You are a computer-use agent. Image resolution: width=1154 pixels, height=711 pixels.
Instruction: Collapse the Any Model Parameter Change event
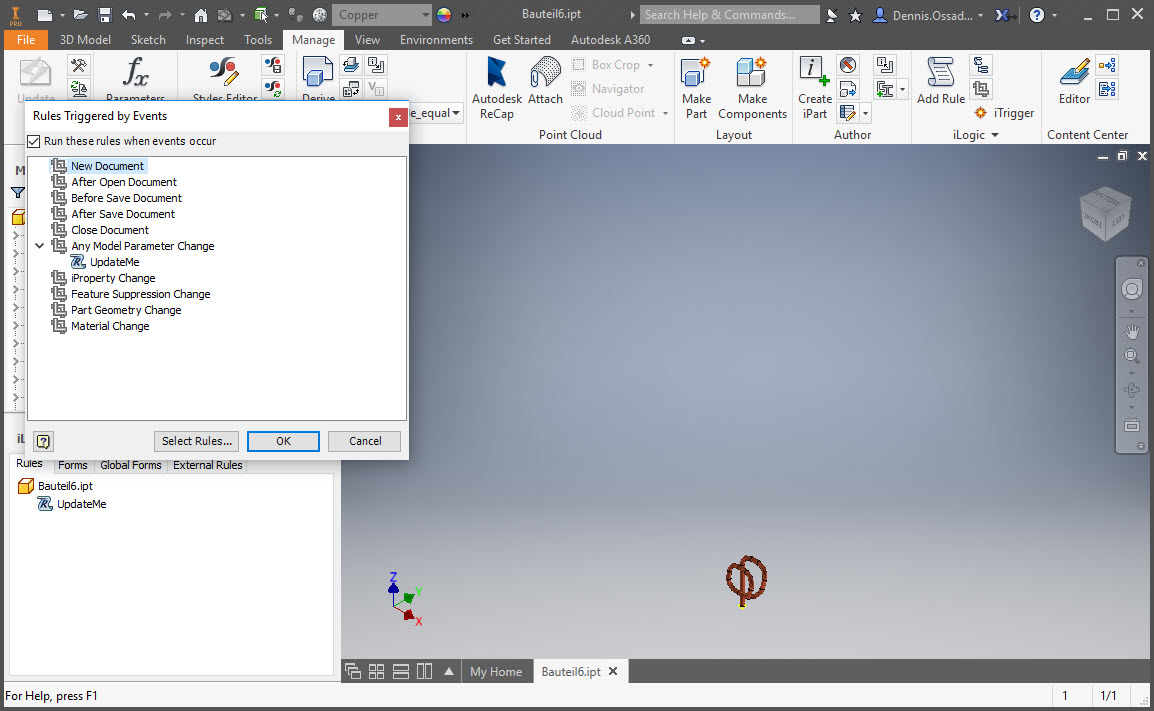tap(40, 245)
